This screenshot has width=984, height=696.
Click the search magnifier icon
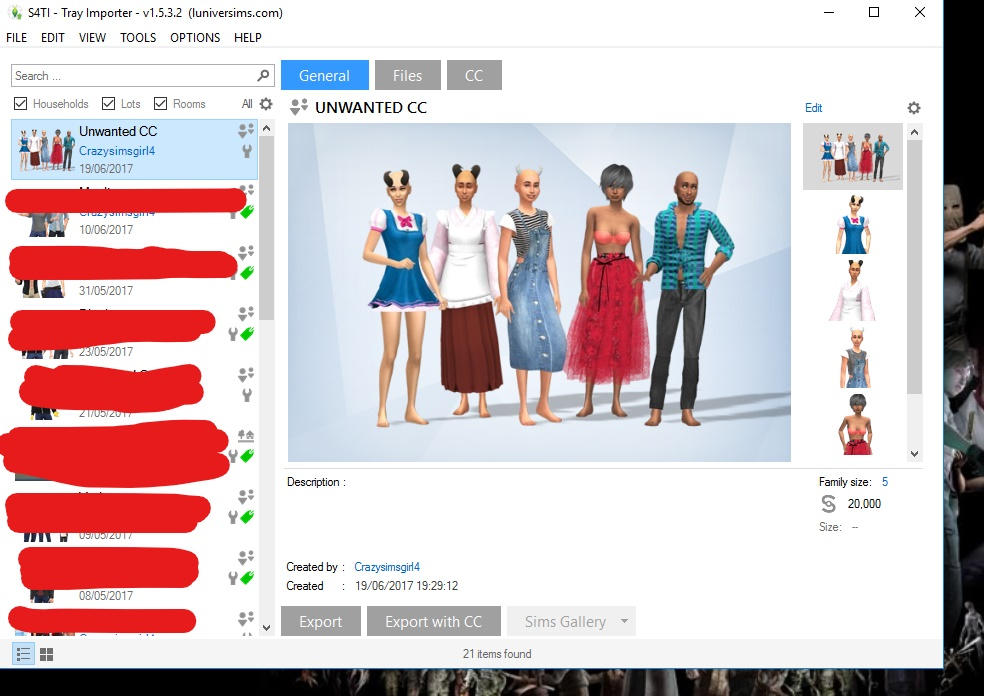(x=264, y=75)
